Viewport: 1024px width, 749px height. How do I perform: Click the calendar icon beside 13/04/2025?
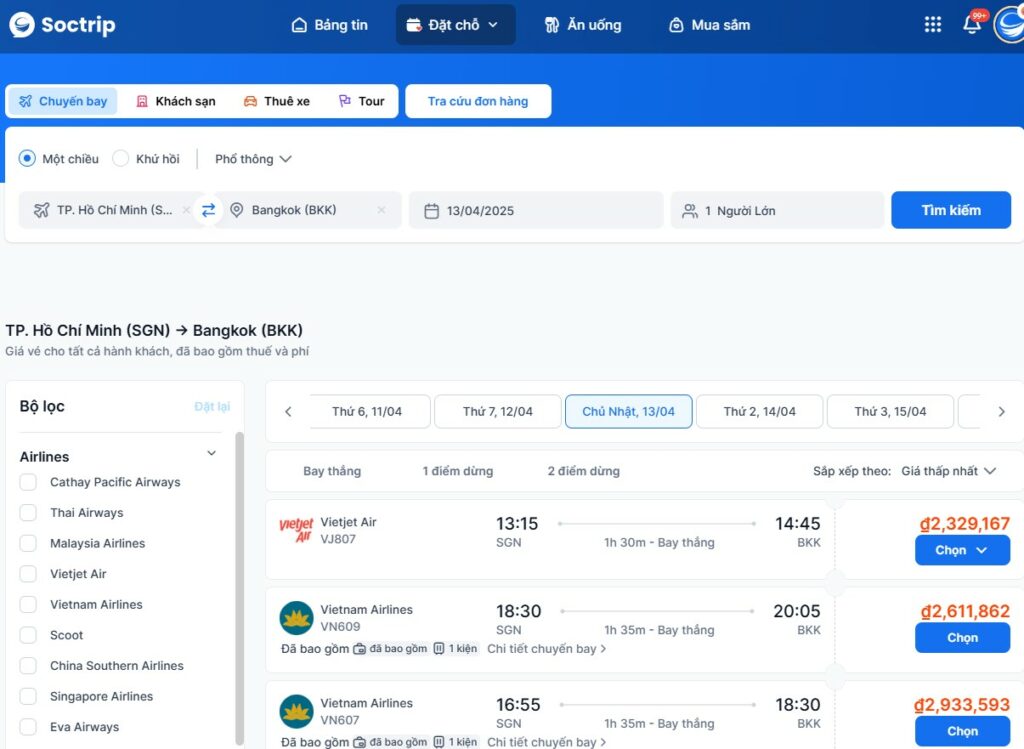432,211
